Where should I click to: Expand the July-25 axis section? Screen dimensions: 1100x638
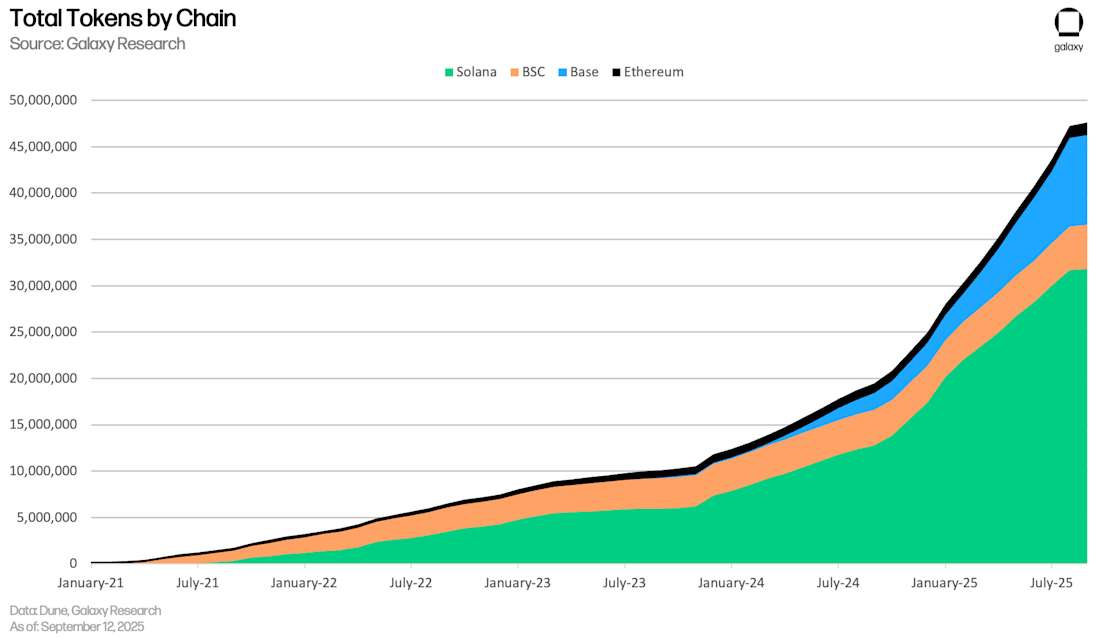click(1049, 581)
